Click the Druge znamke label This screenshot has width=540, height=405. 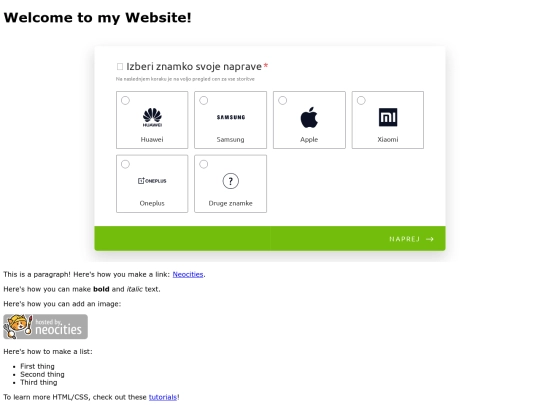click(230, 203)
